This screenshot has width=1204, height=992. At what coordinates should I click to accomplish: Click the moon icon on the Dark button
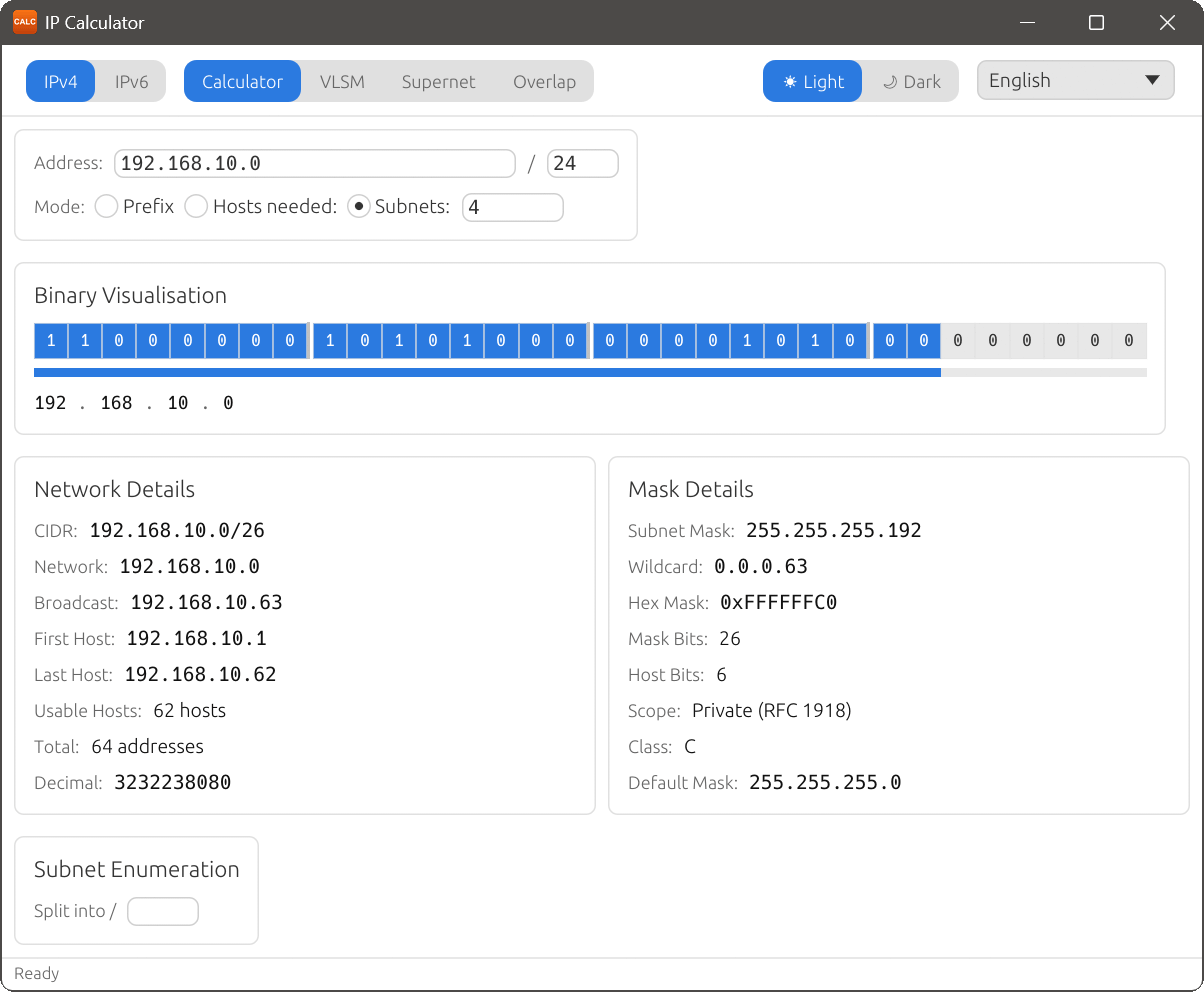891,81
